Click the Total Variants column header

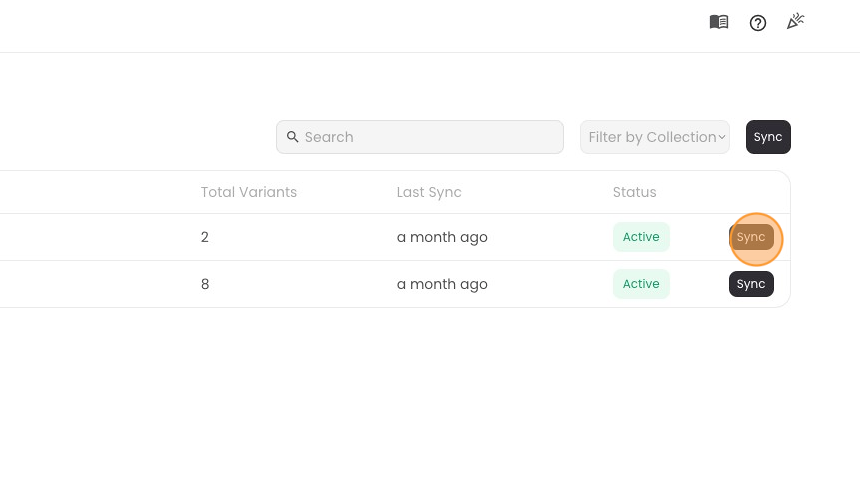[249, 192]
